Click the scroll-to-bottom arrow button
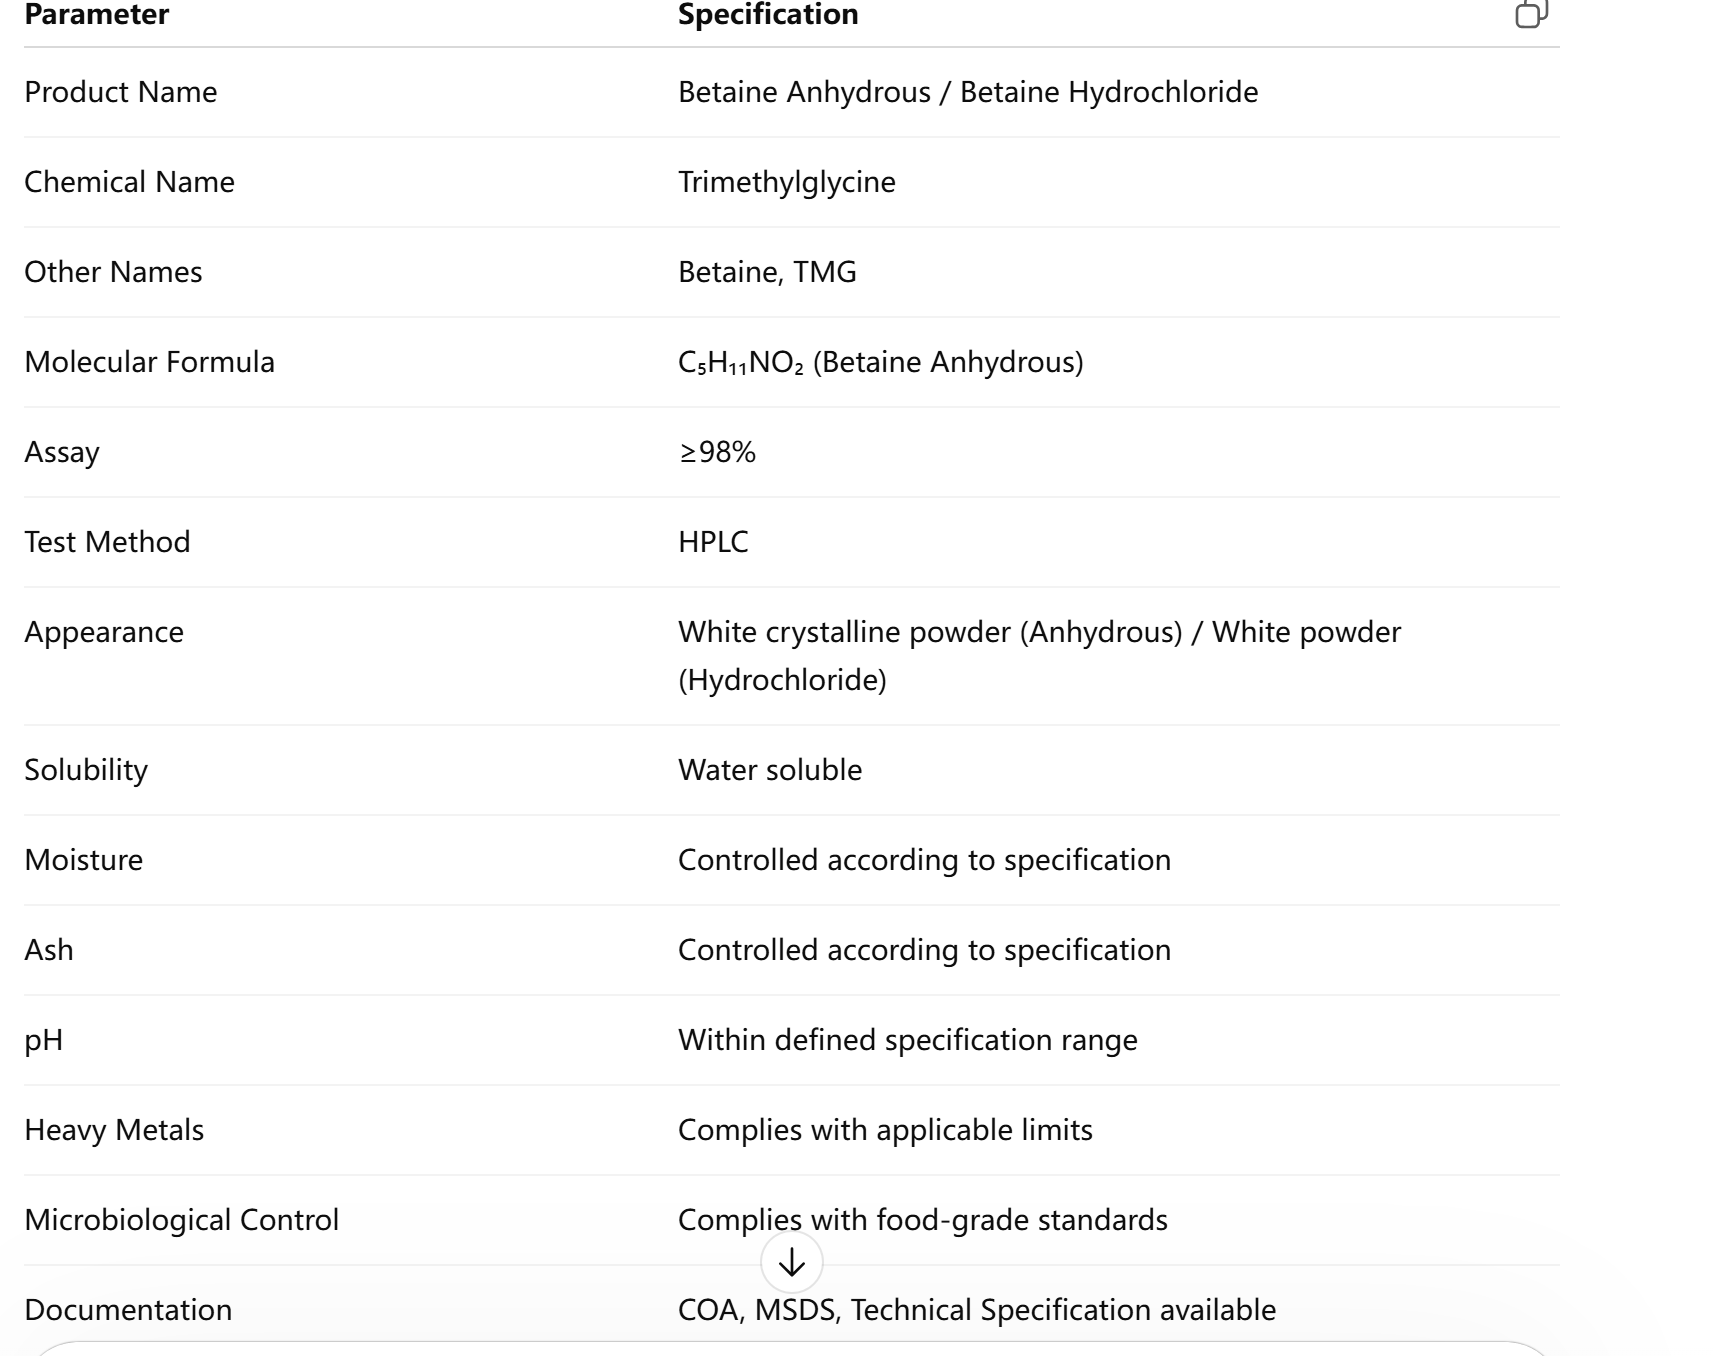This screenshot has height=1356, width=1714. 791,1263
